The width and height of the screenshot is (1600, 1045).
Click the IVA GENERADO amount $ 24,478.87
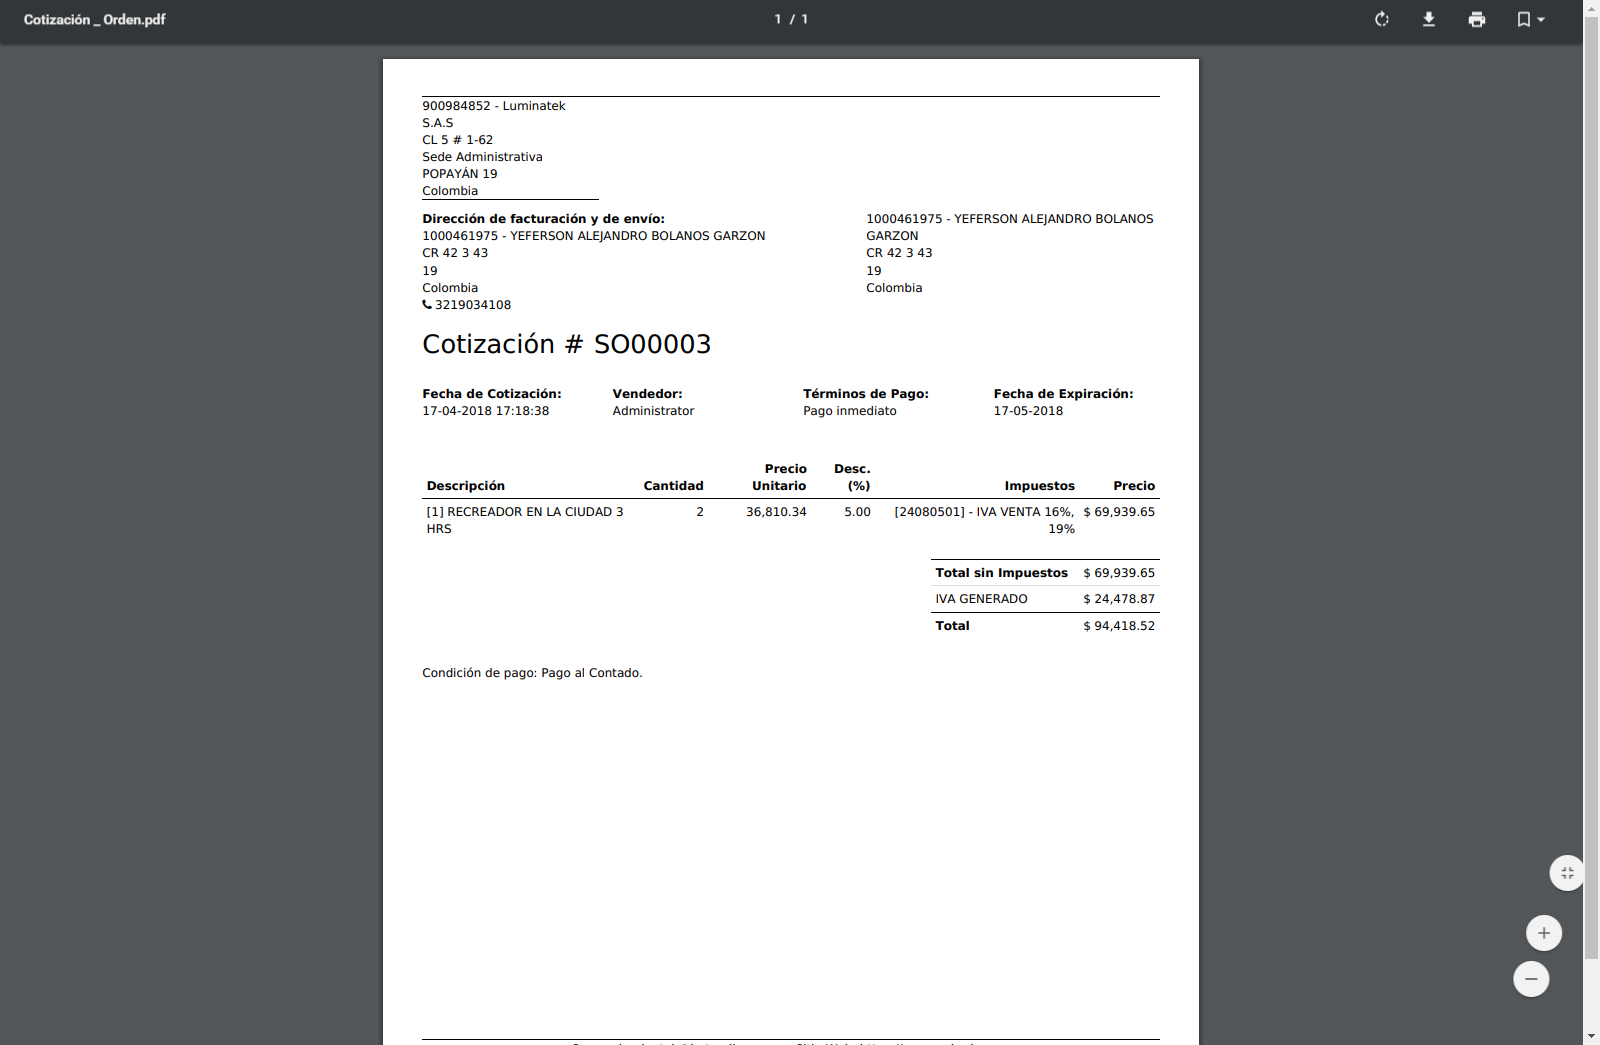tap(1118, 599)
